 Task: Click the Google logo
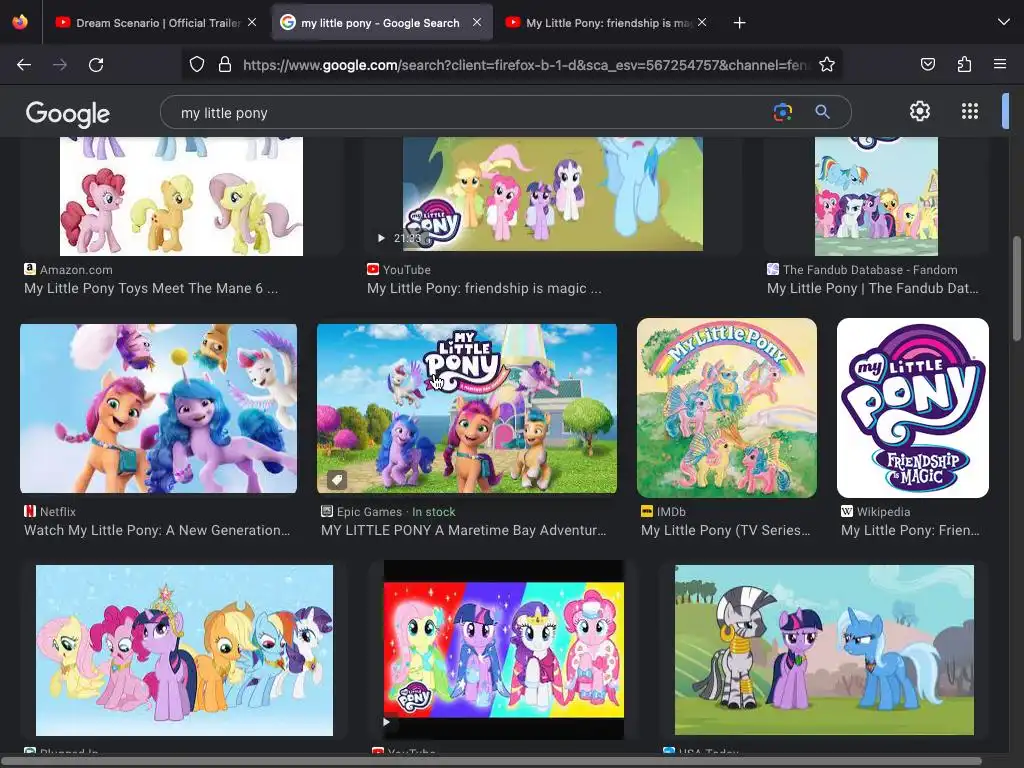click(x=68, y=114)
